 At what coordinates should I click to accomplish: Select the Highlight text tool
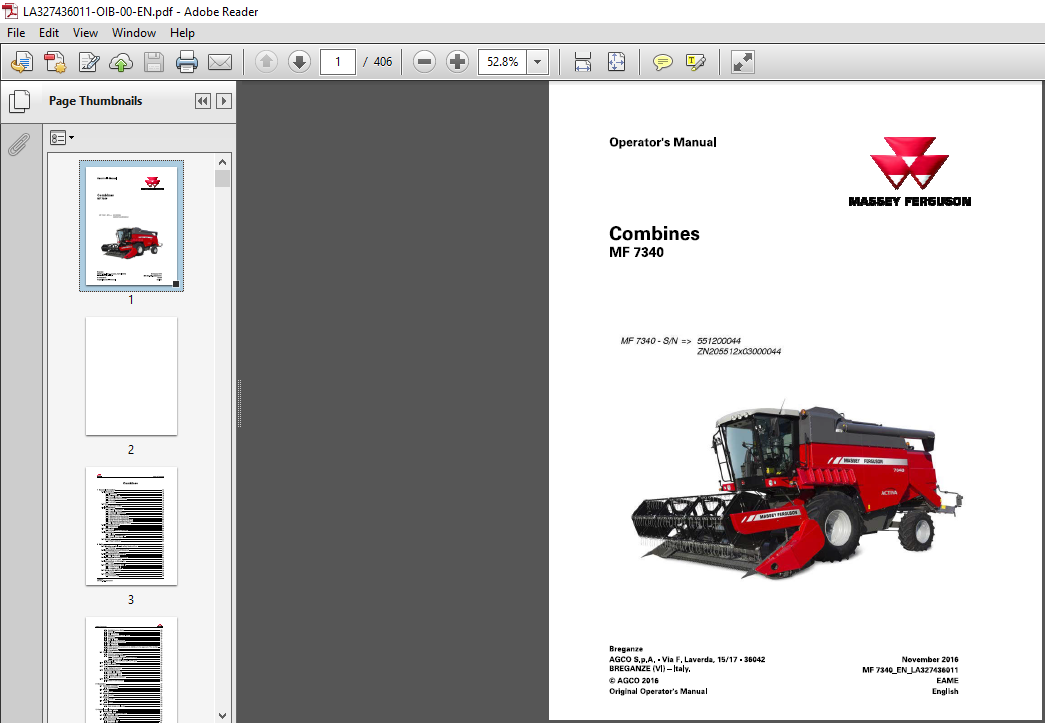click(695, 62)
